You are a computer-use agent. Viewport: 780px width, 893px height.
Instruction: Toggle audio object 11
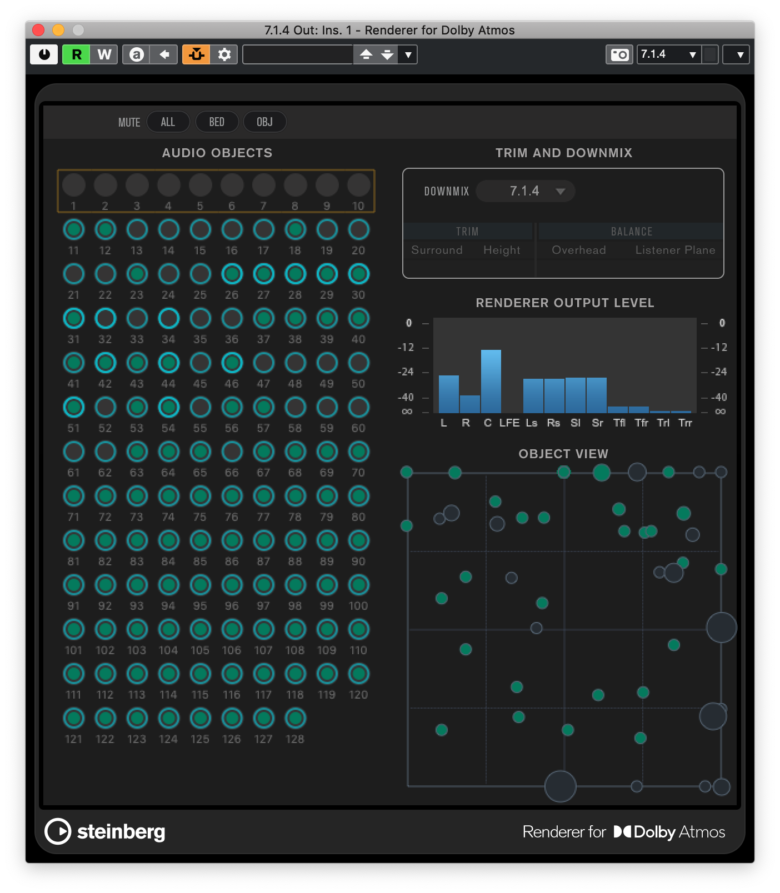tap(73, 230)
